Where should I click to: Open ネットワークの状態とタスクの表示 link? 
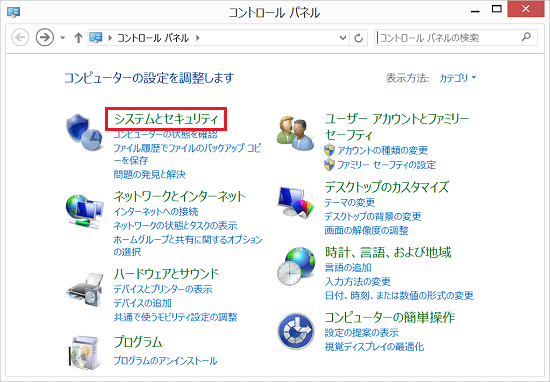pos(175,225)
